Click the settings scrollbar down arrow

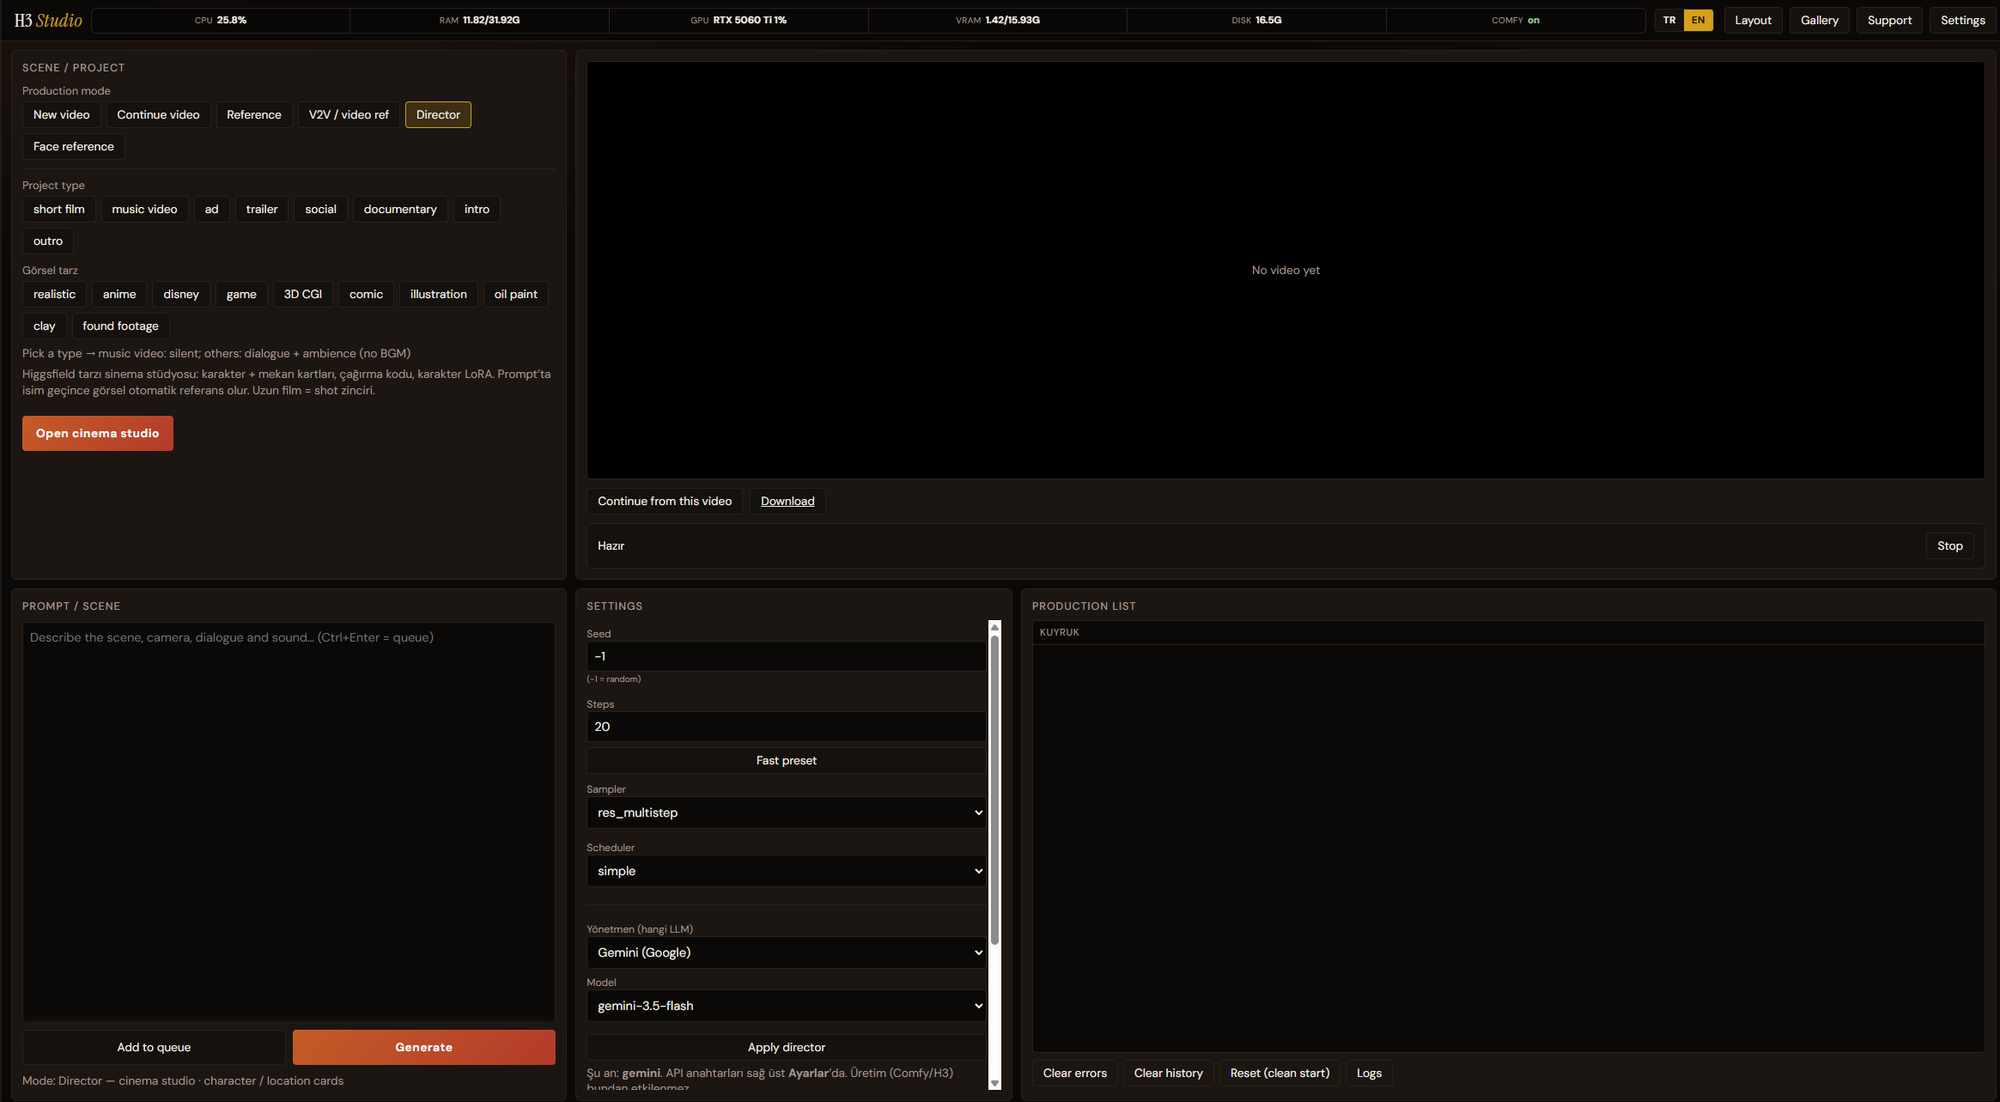995,1083
